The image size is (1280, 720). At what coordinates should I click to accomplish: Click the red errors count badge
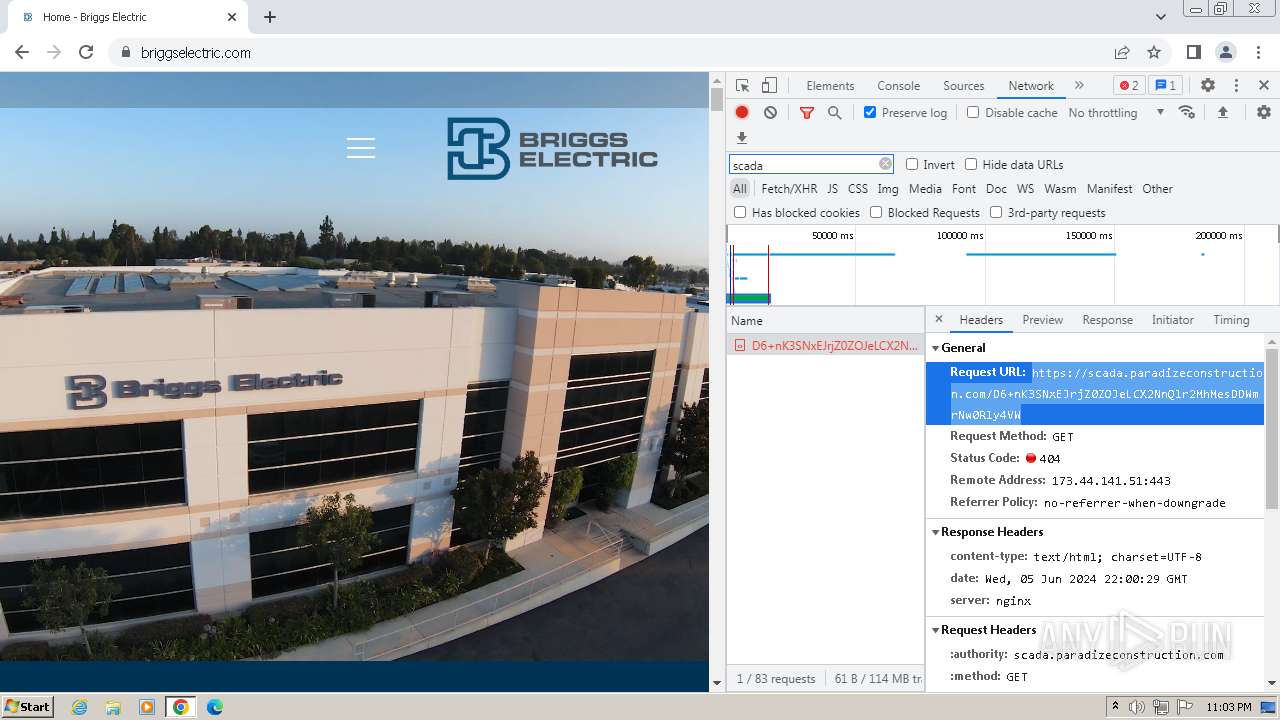(1129, 86)
